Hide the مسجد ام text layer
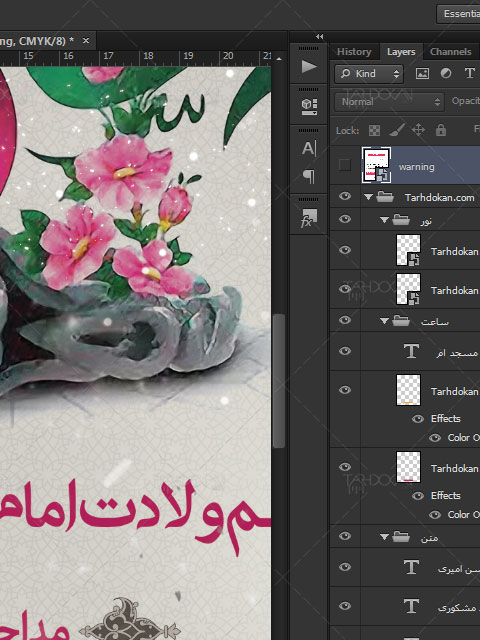Viewport: 480px width, 640px height. (x=345, y=351)
